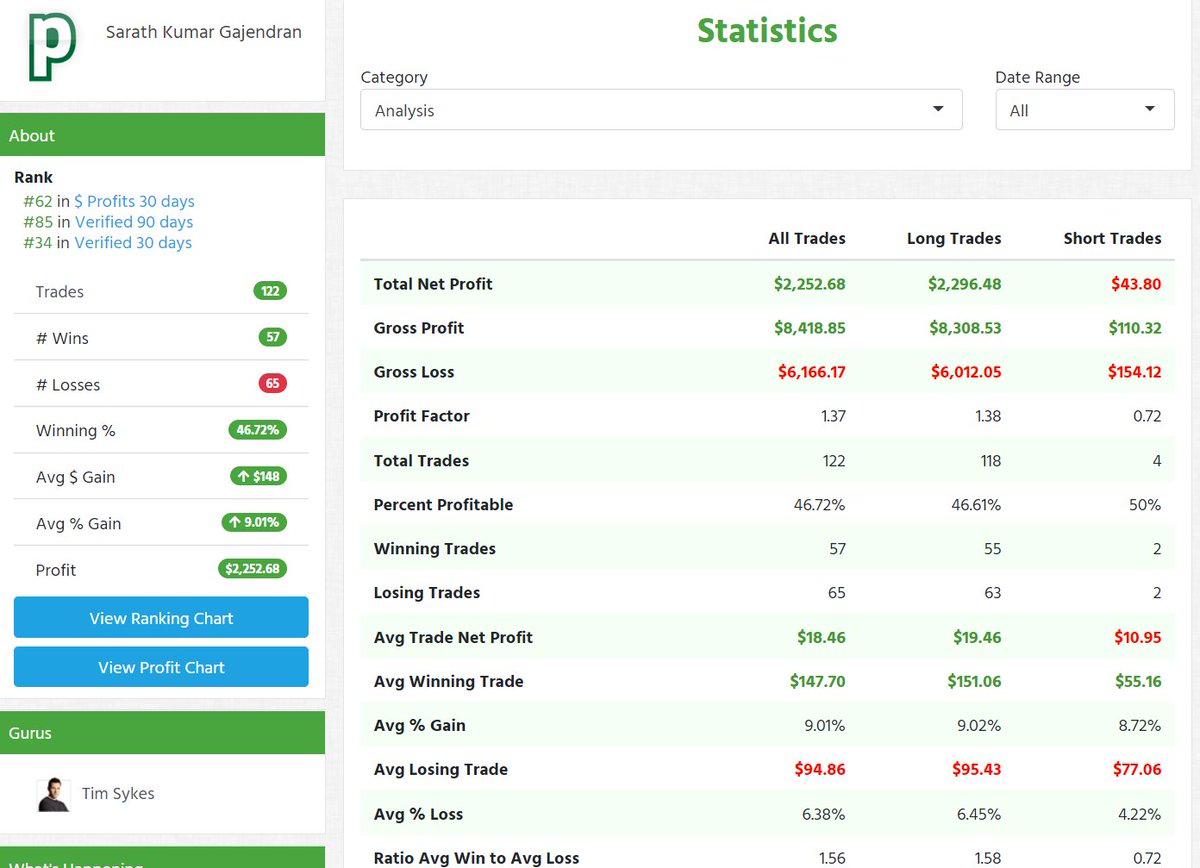Screen dimensions: 1200x868
Task: Click the $148 Avg $ Gain badge
Action: [258, 477]
